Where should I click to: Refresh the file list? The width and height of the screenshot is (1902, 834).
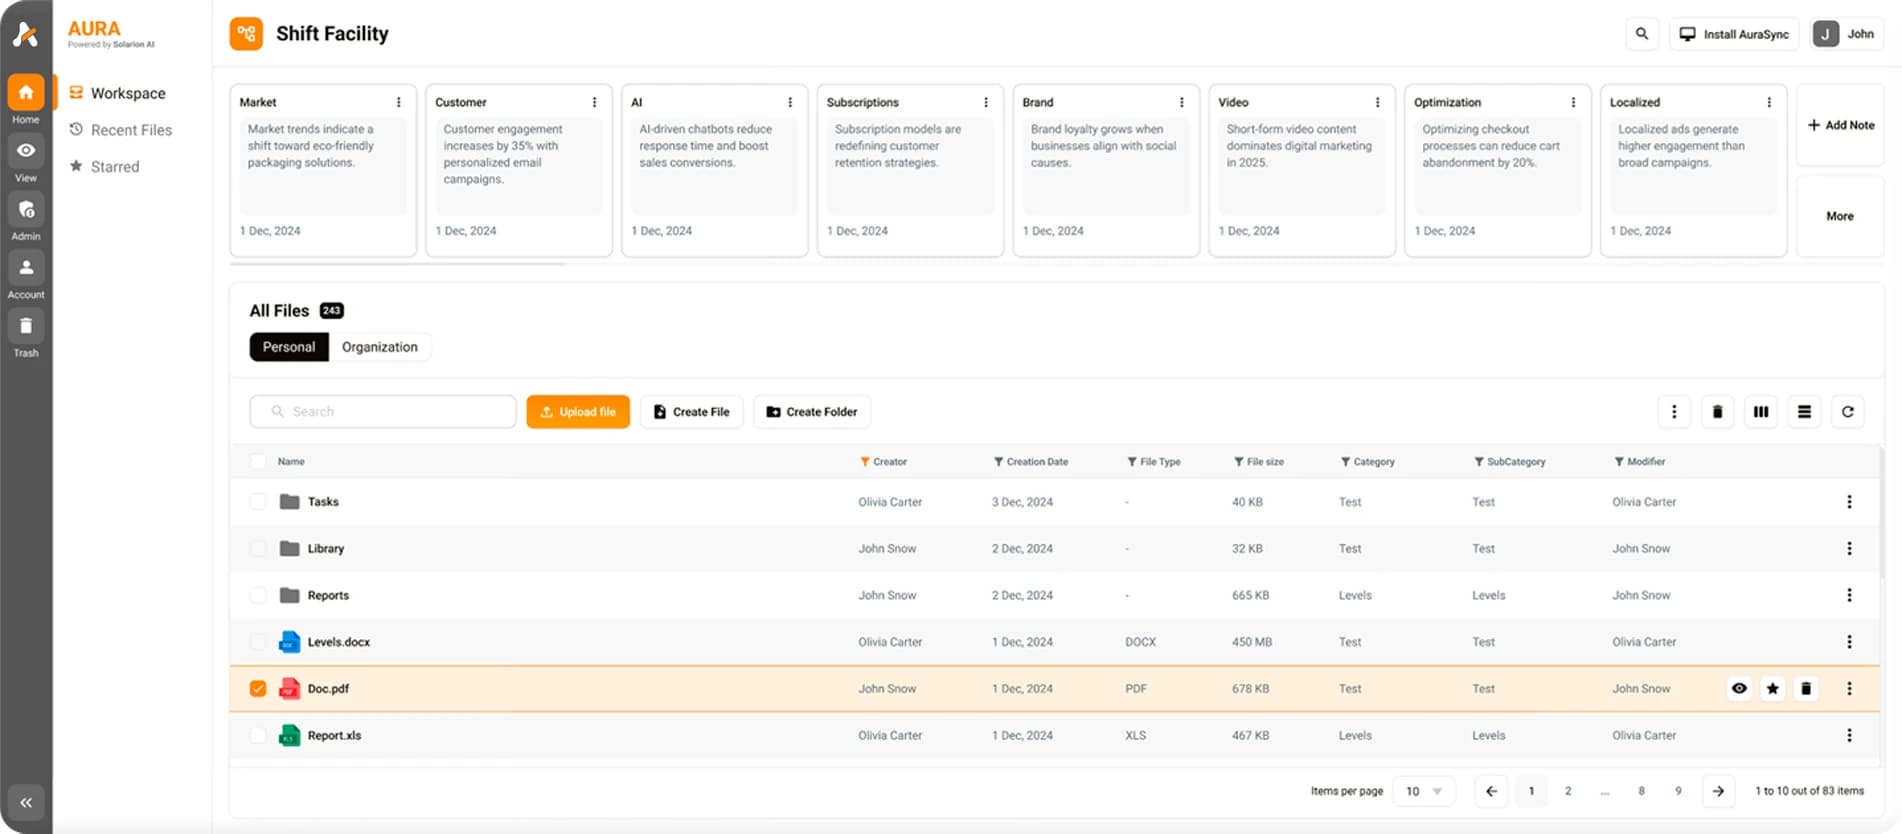click(x=1847, y=412)
